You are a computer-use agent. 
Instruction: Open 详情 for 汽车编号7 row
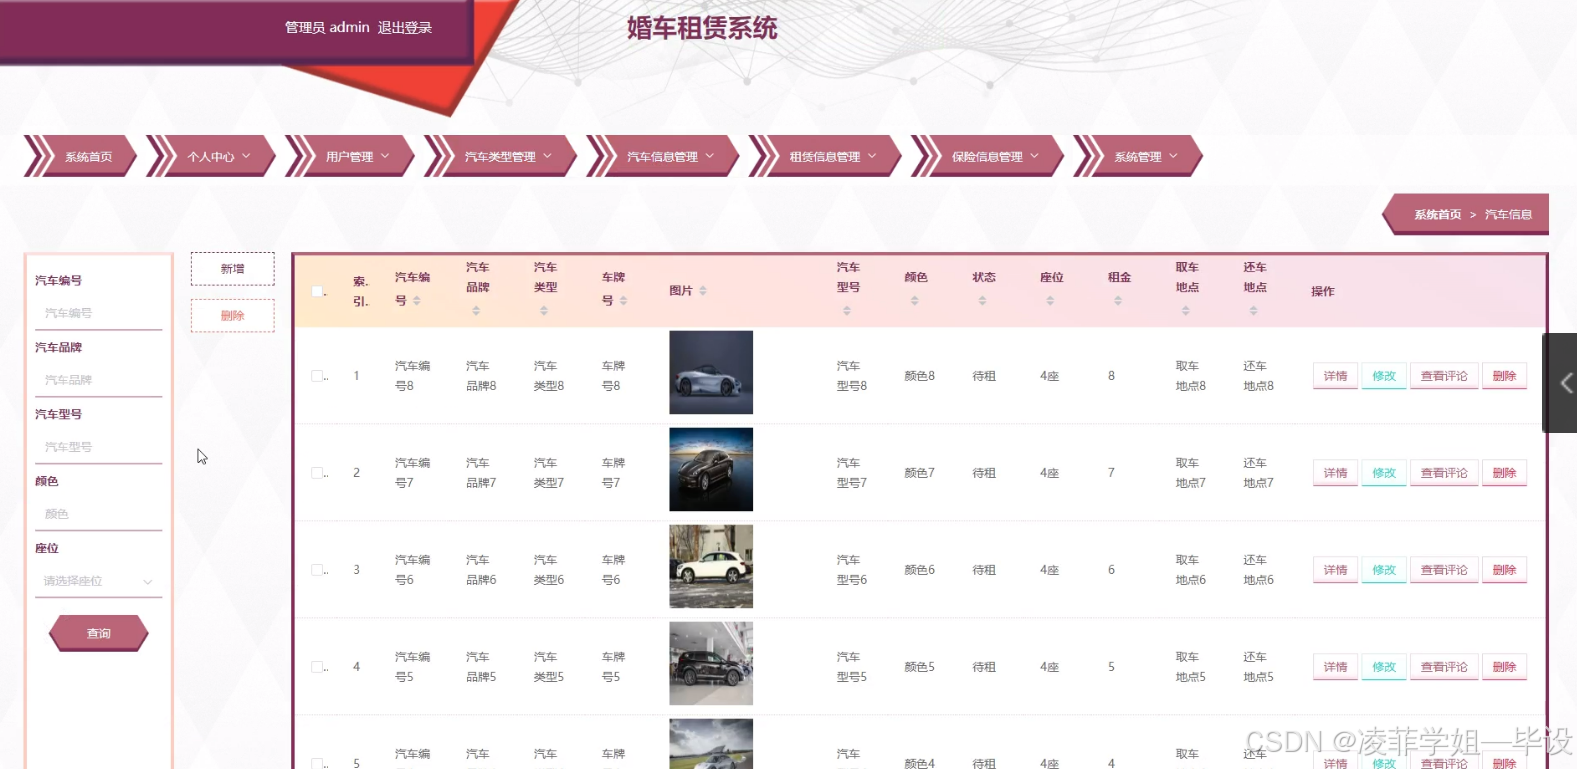pos(1335,473)
